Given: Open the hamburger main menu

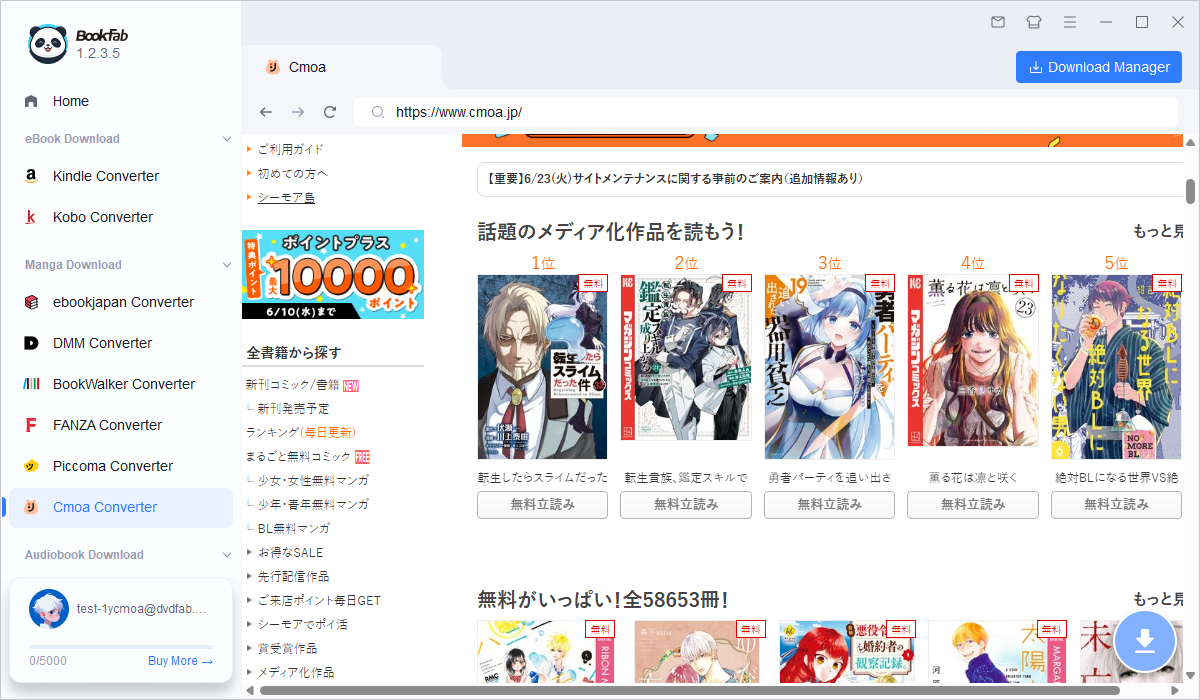Looking at the screenshot, I should 1070,22.
